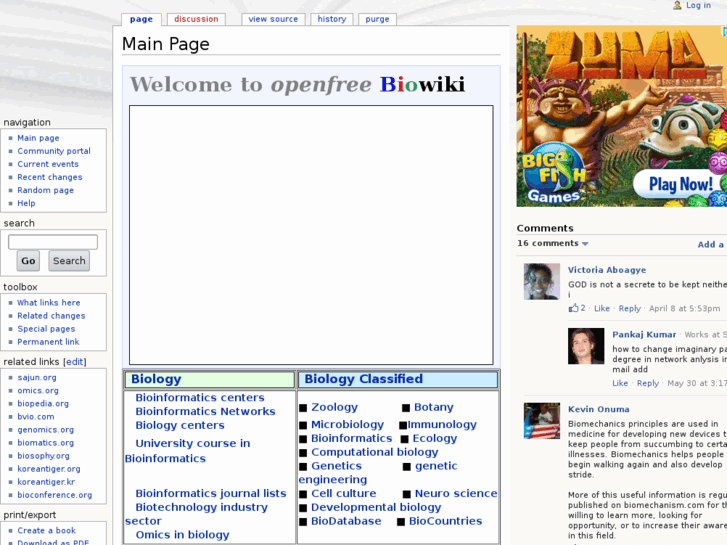The width and height of the screenshot is (727, 545).
Task: Open the history tab
Action: 332,19
